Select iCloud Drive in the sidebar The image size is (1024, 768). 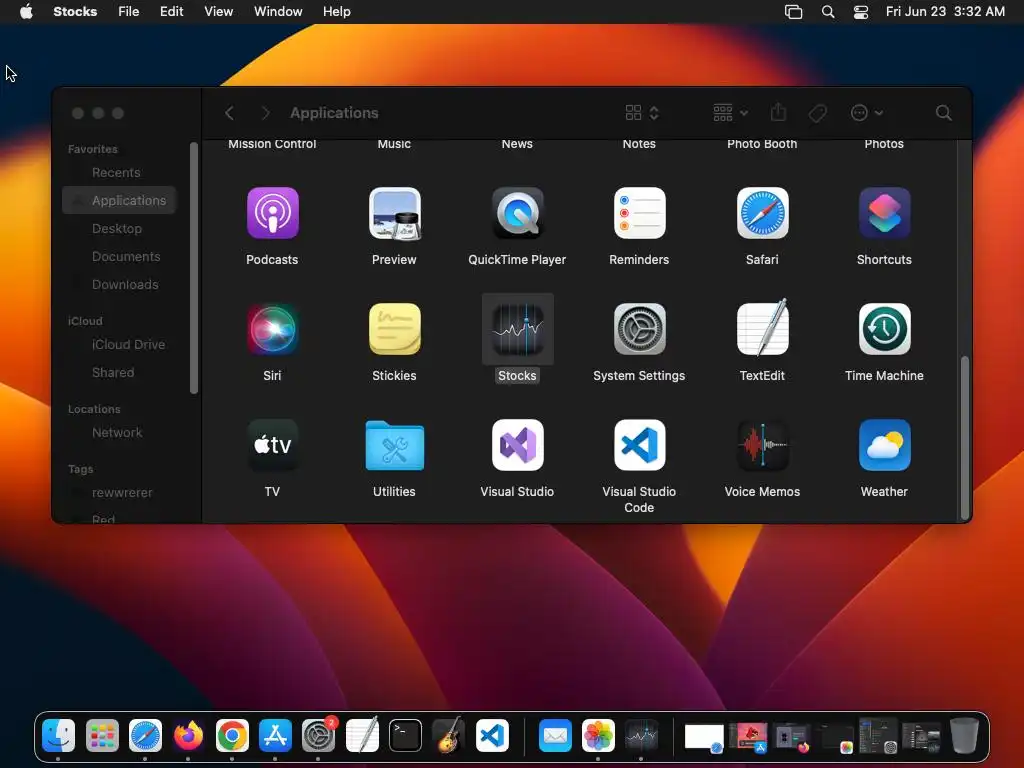[x=120, y=344]
